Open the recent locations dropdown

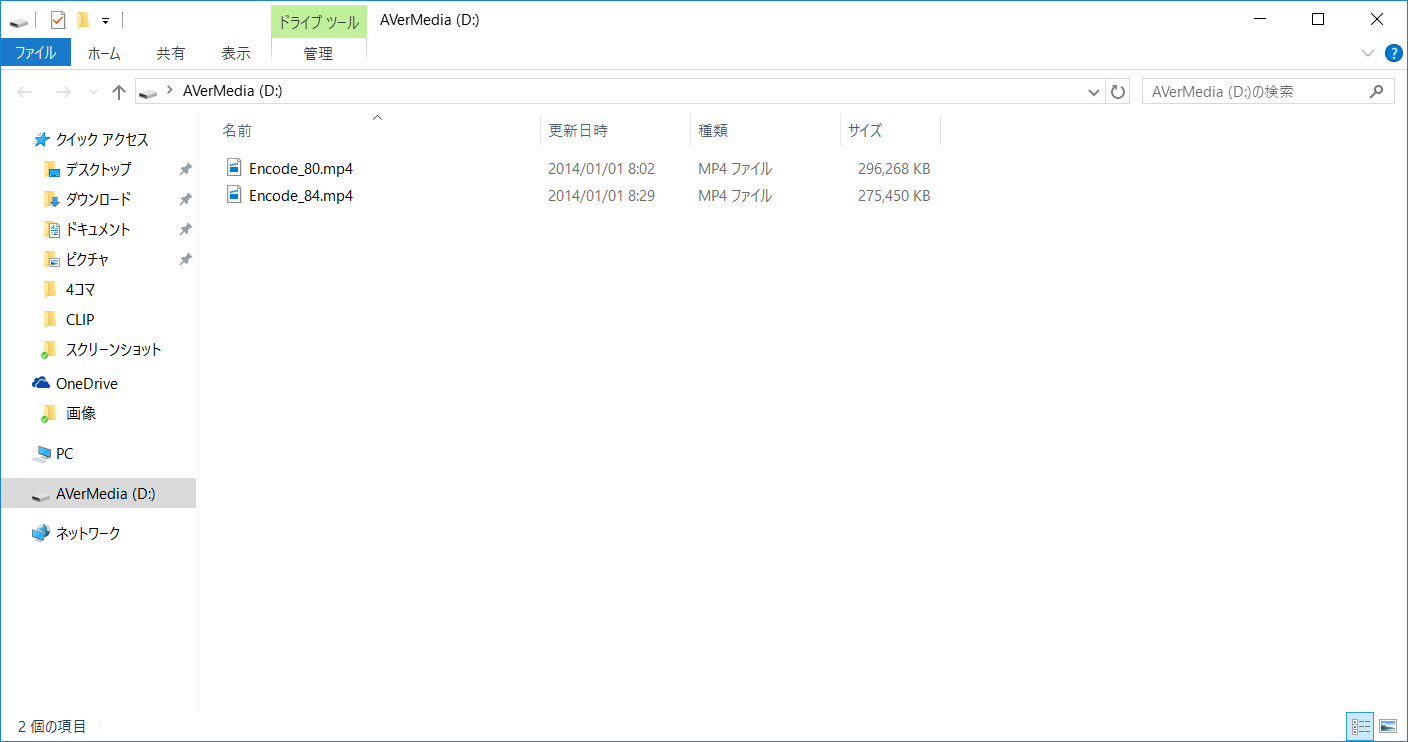(93, 92)
